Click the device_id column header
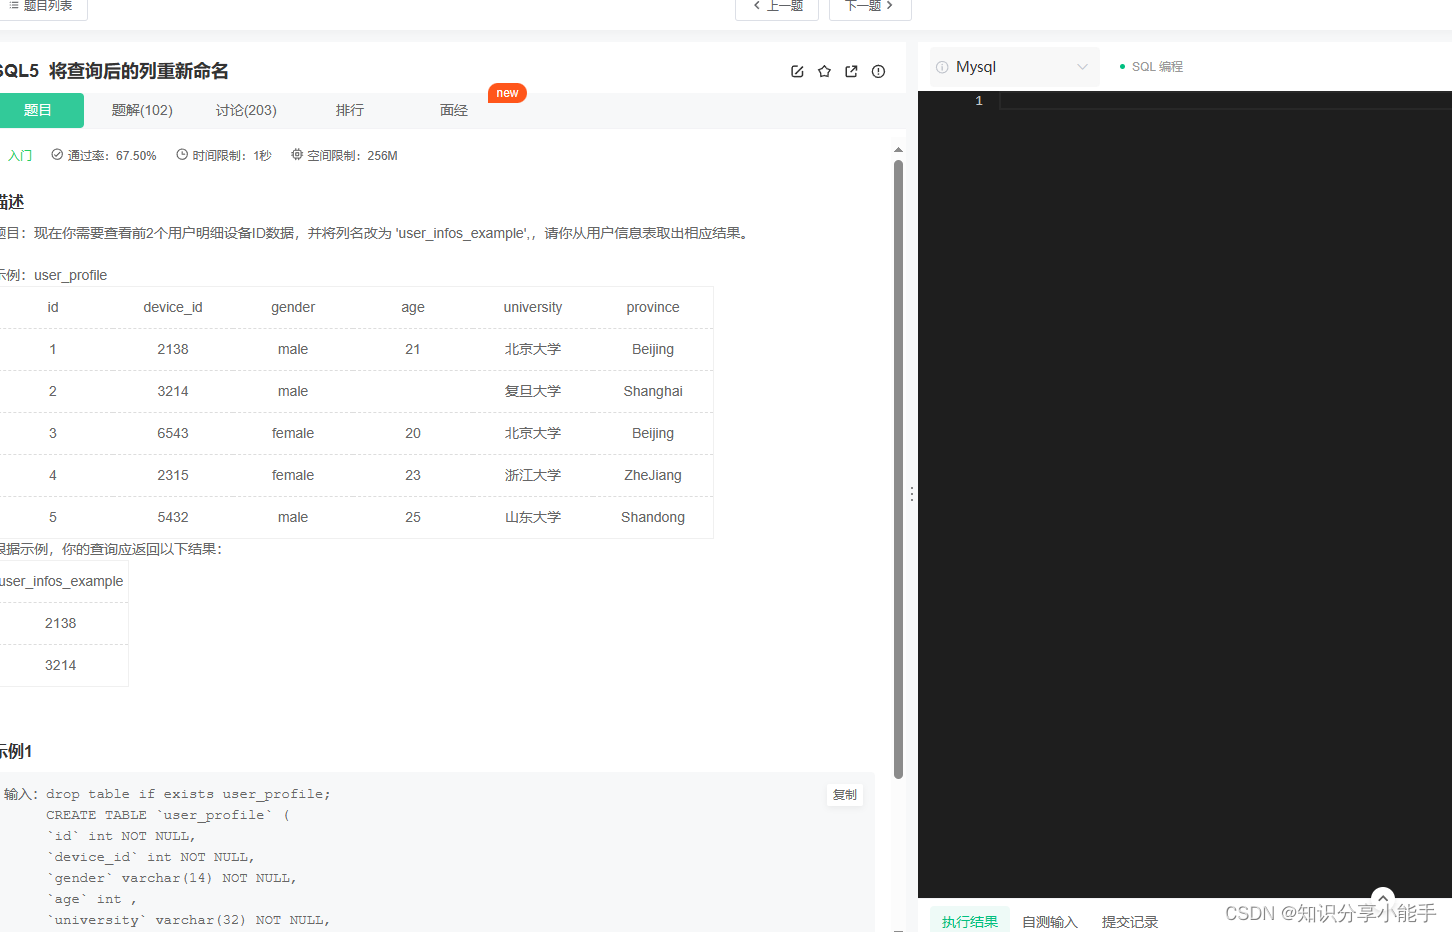 point(173,307)
